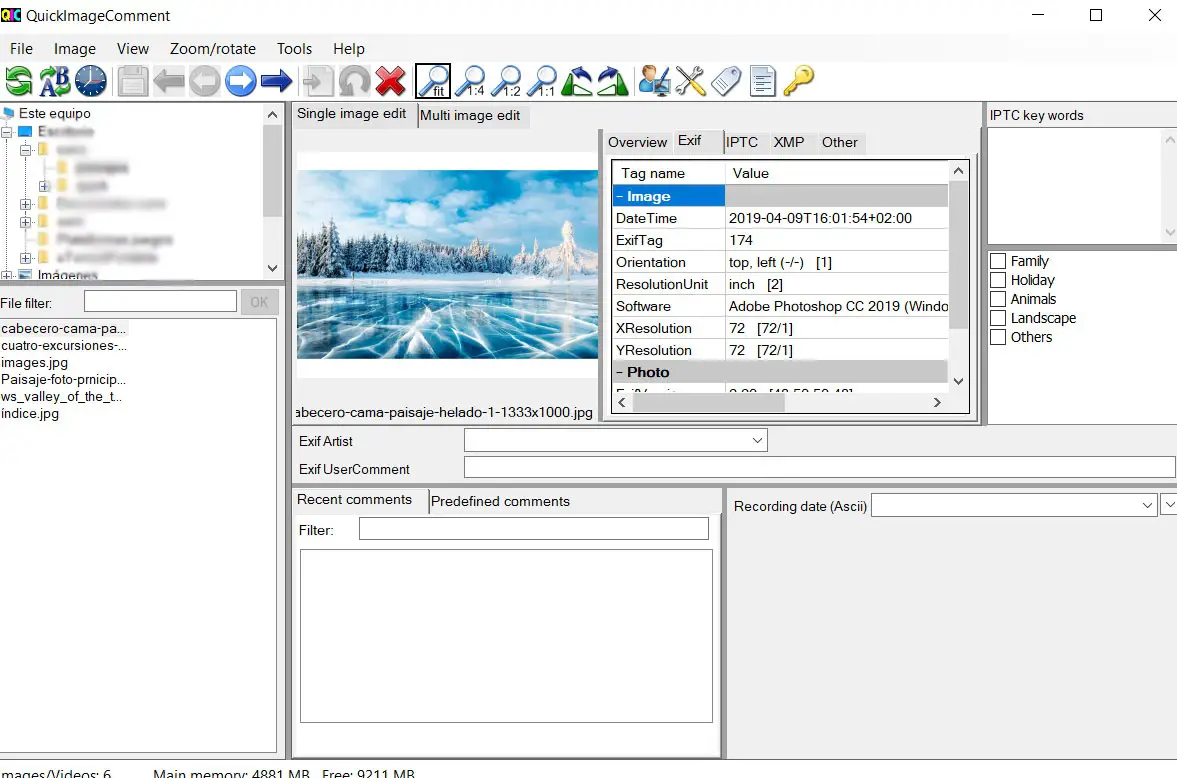
Task: Open the Tools menu
Action: (x=294, y=48)
